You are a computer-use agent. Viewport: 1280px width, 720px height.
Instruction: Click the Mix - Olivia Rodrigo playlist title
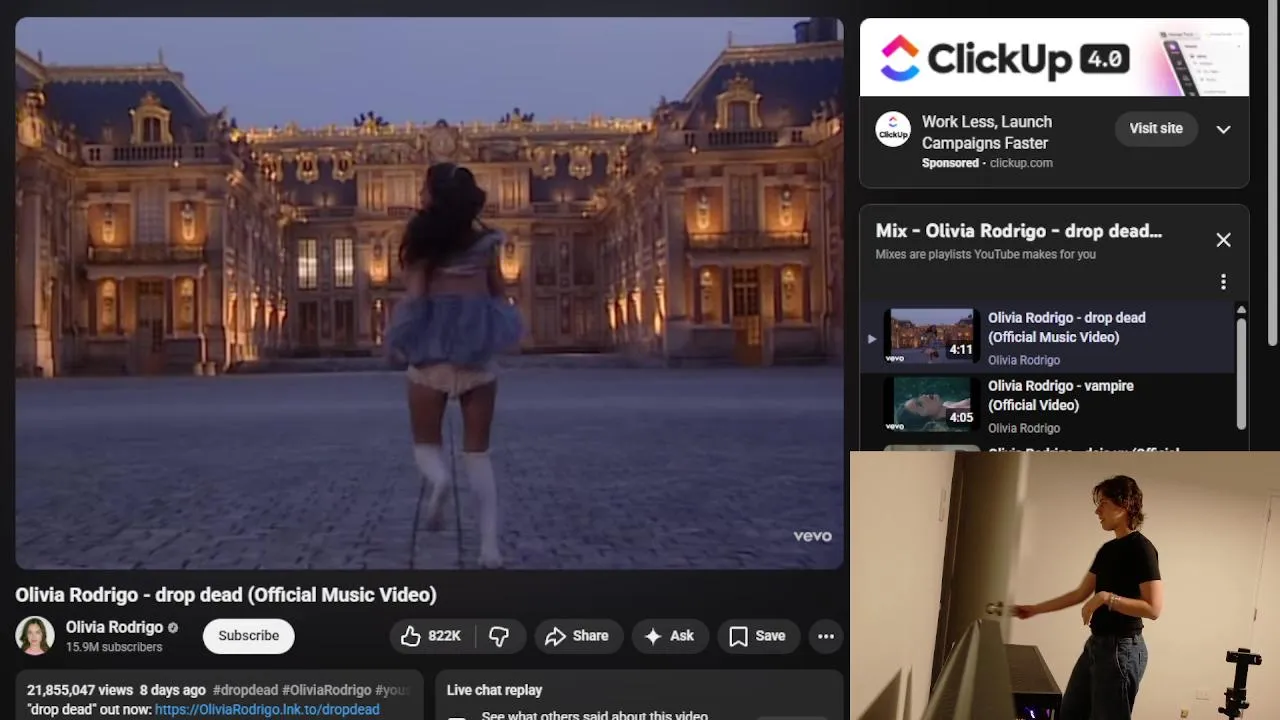[x=1019, y=231]
